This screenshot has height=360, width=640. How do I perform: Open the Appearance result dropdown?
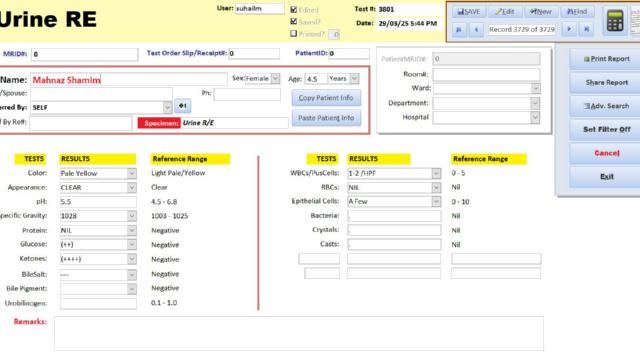(x=131, y=188)
